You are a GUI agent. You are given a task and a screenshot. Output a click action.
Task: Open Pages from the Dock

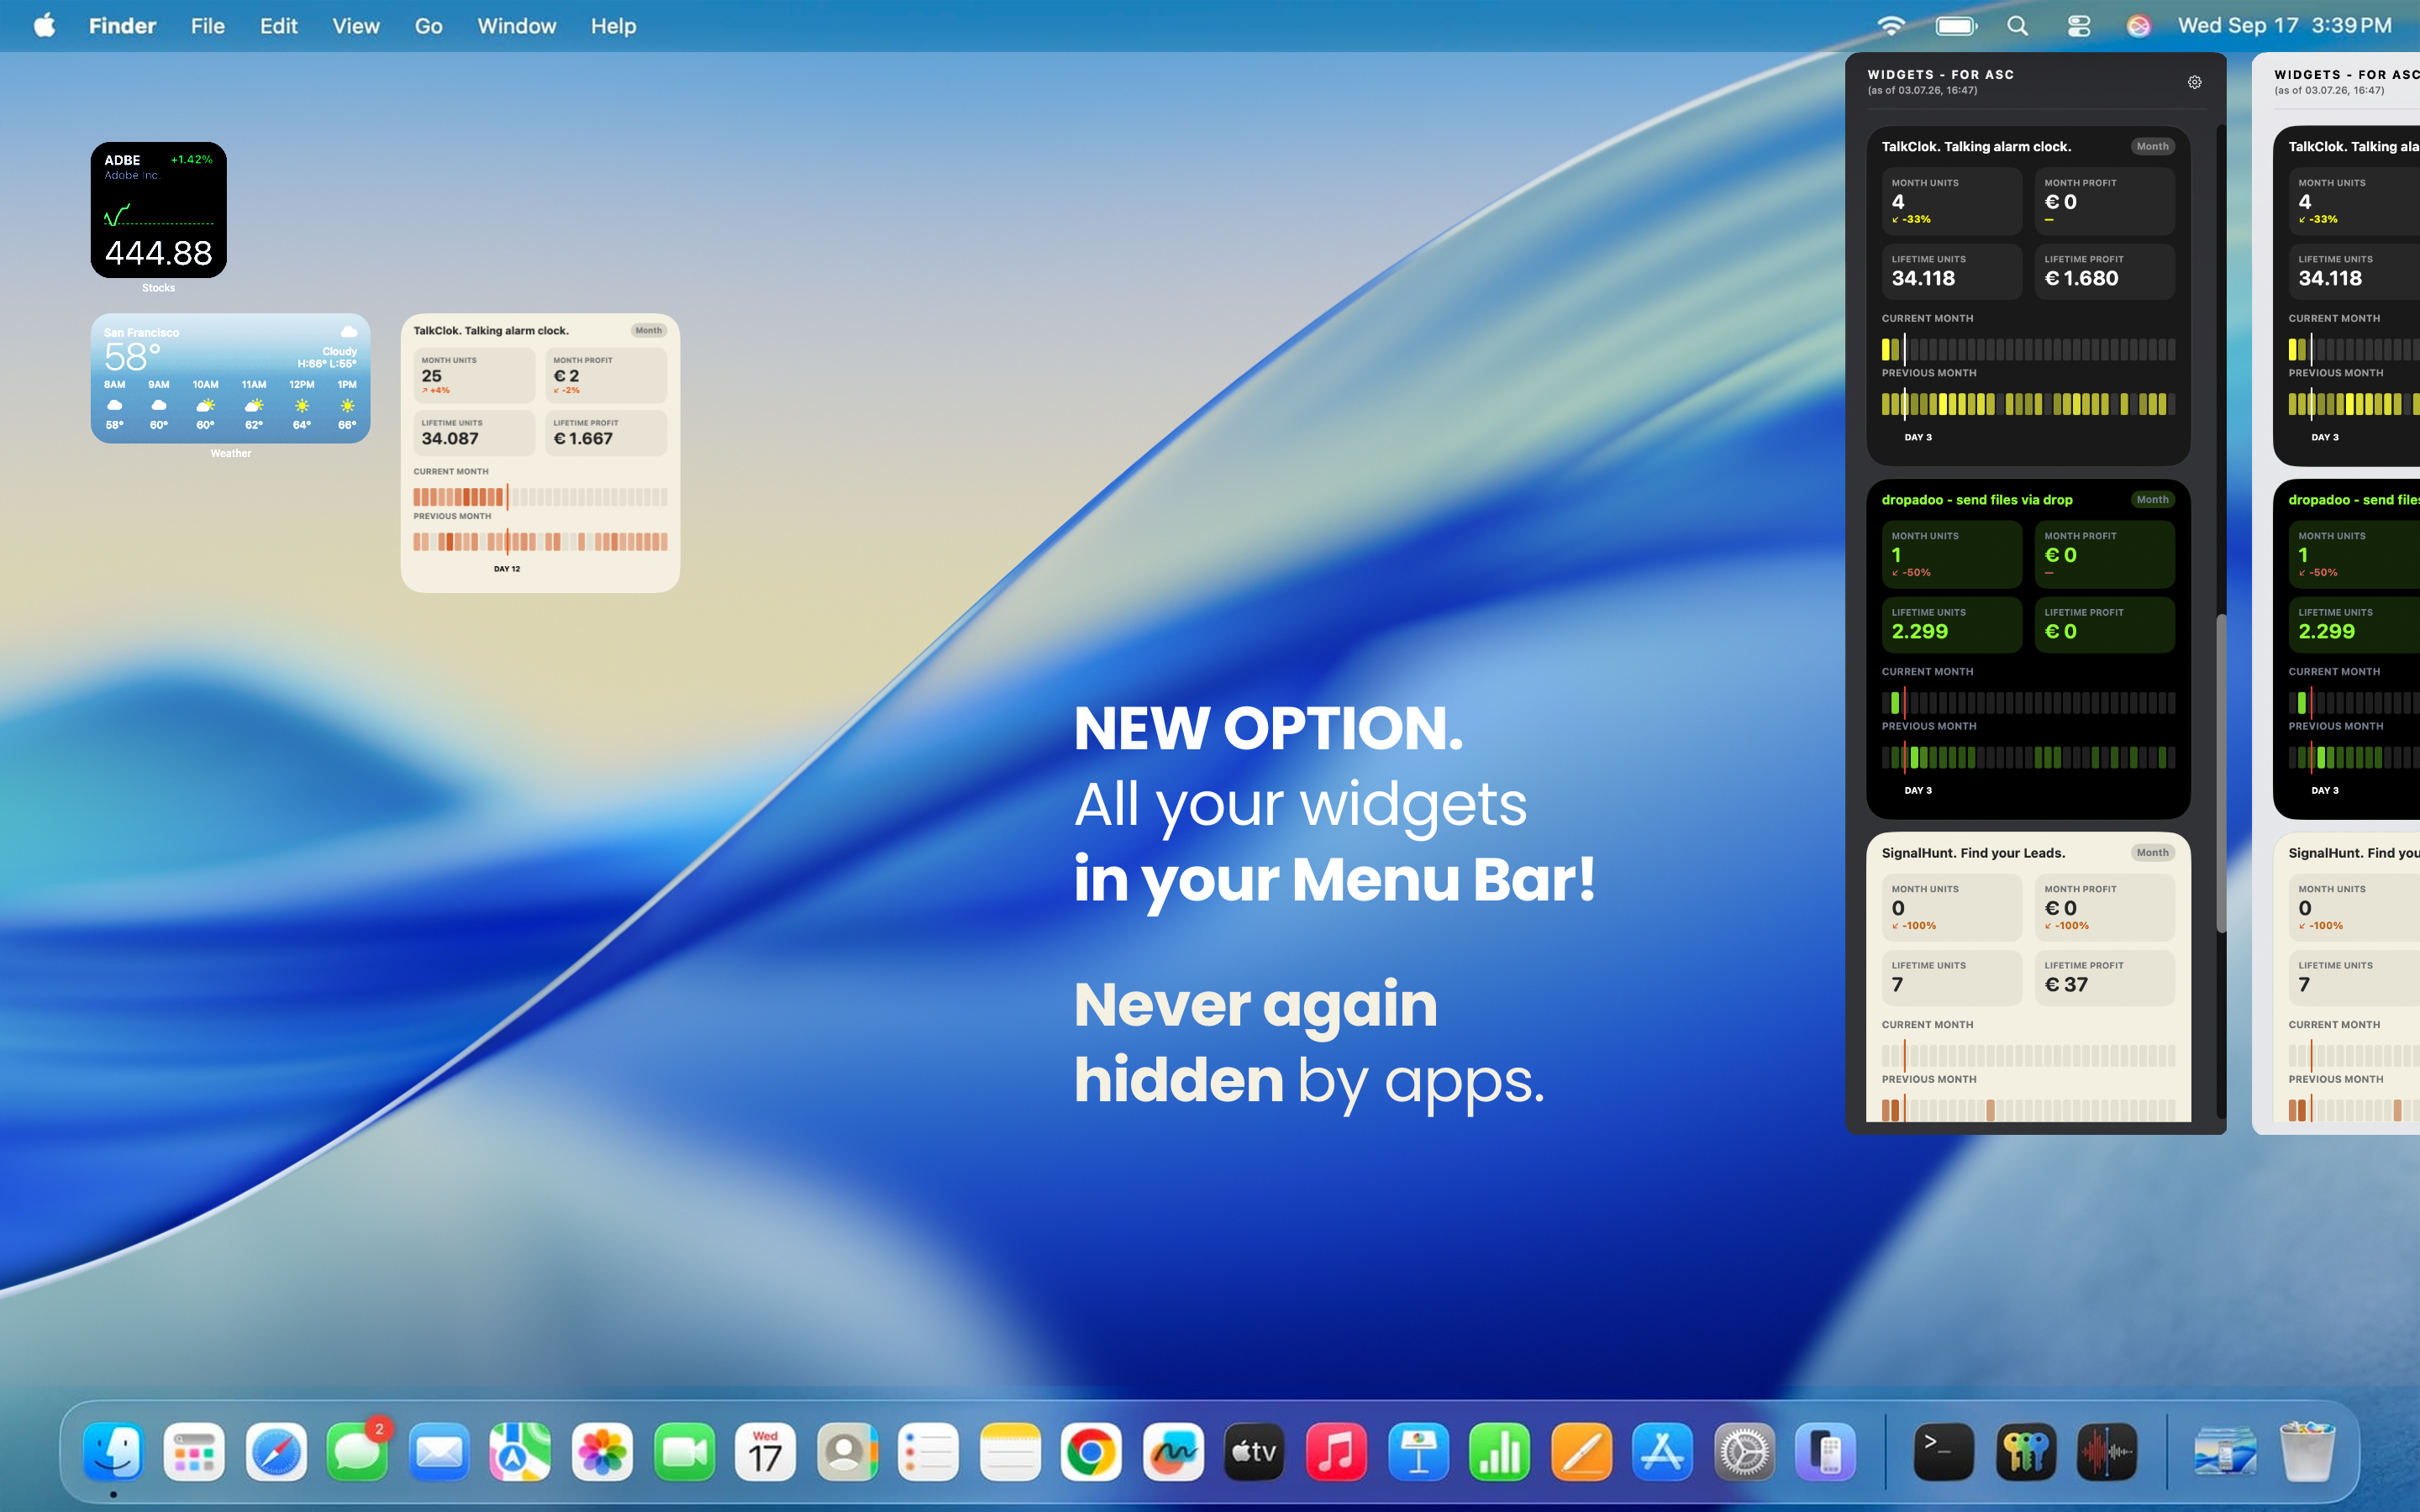tap(1581, 1451)
